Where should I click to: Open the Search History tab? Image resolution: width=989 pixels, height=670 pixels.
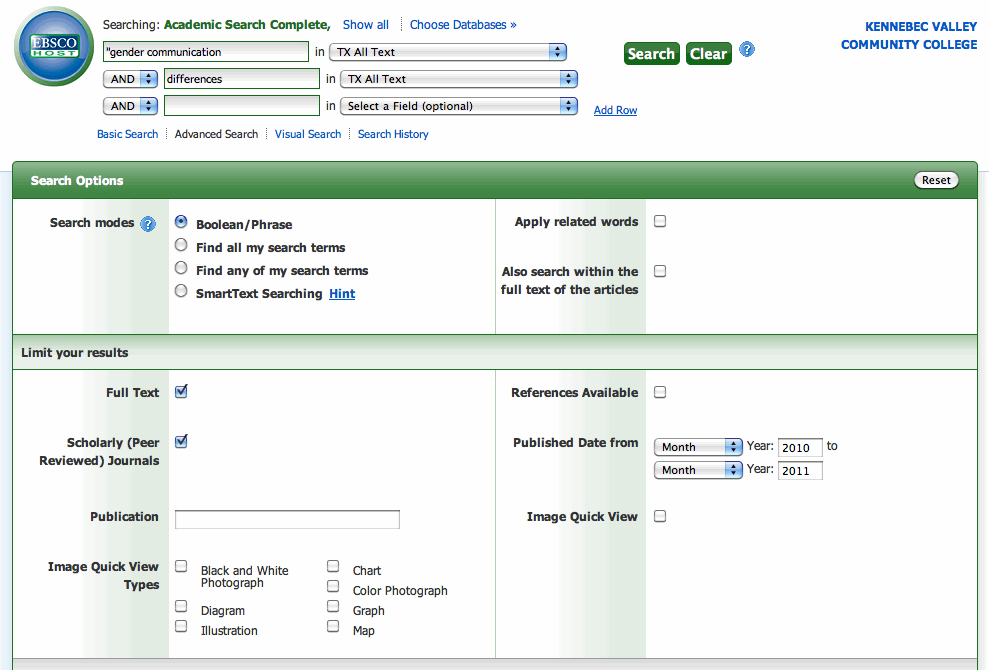[393, 134]
